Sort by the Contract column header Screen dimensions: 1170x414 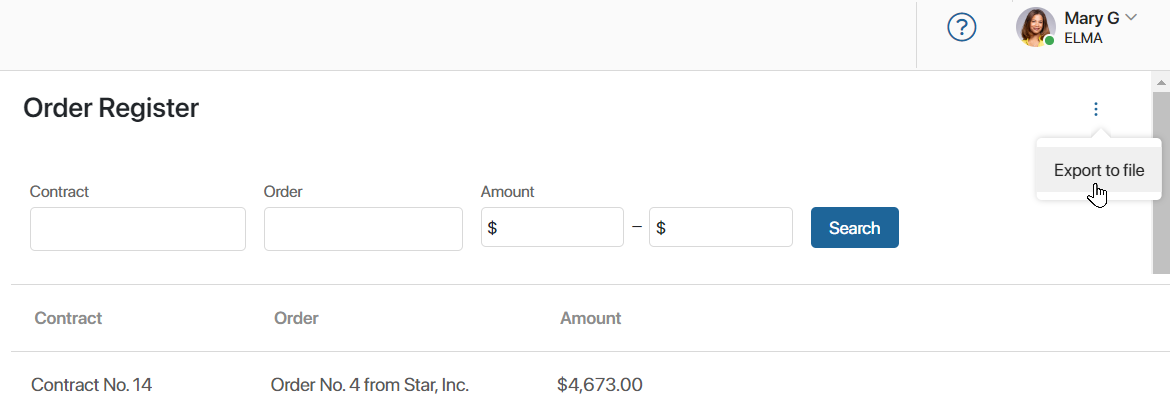click(68, 318)
